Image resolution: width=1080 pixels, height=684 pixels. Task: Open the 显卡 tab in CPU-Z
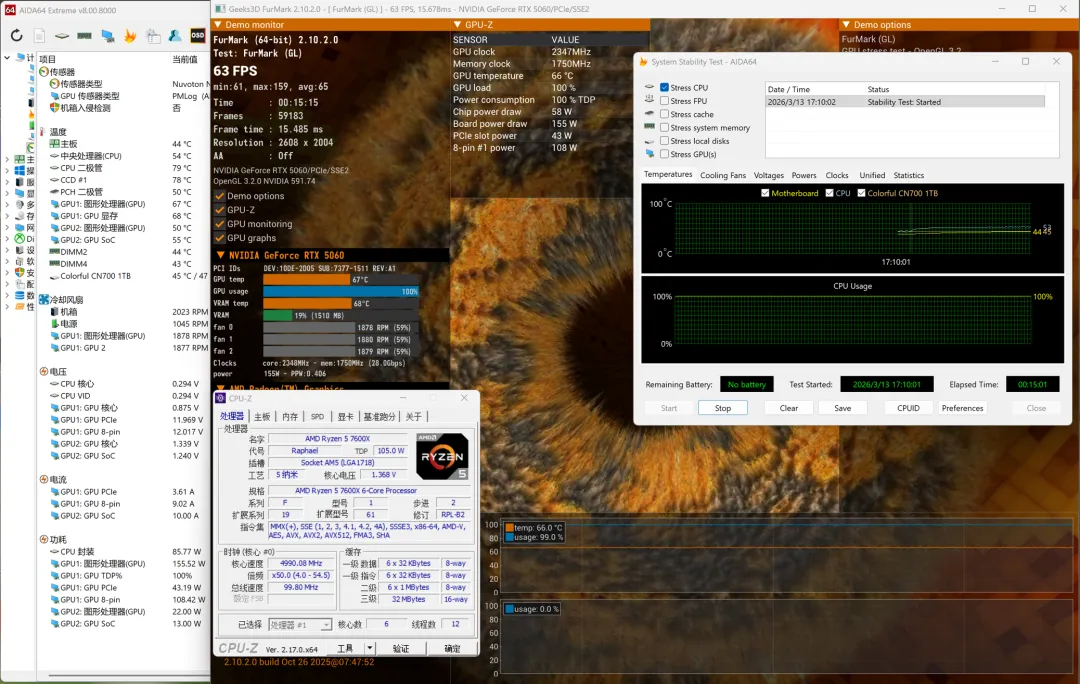345,417
